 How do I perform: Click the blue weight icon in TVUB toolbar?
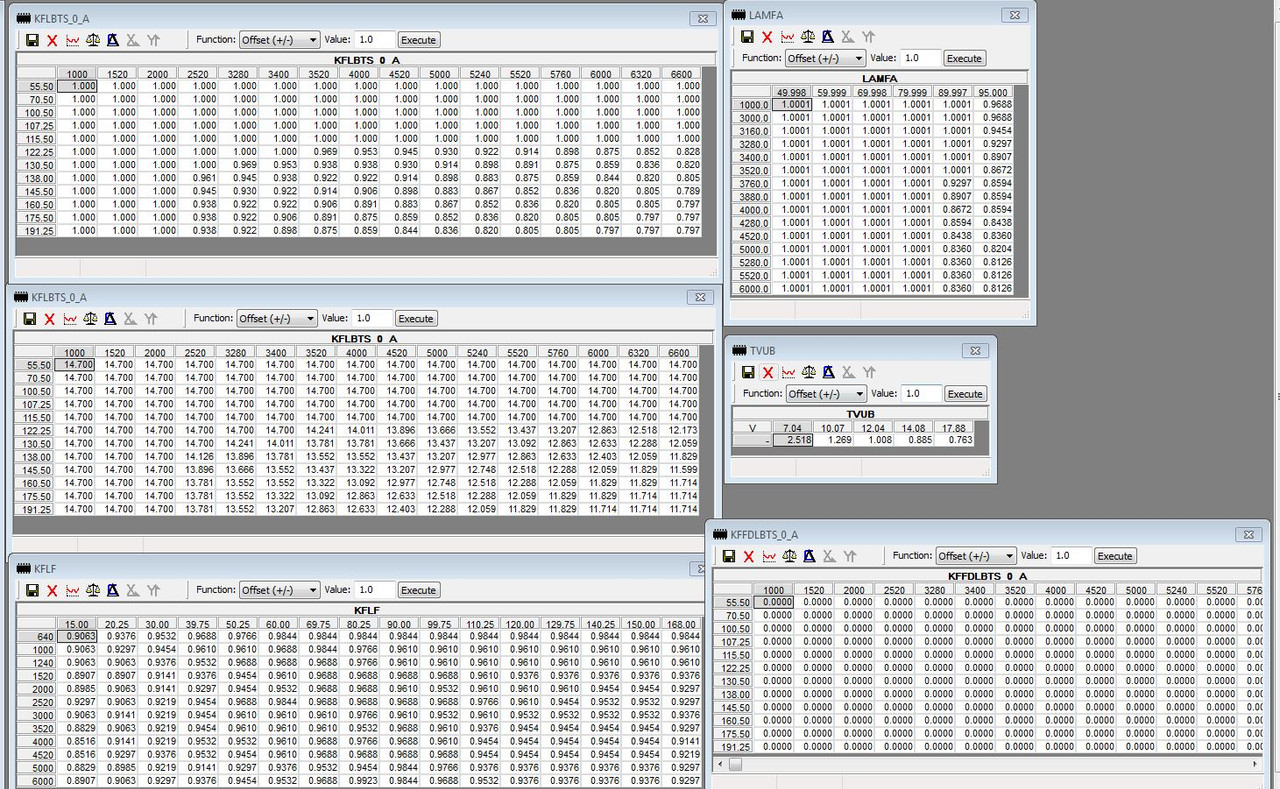(x=829, y=372)
